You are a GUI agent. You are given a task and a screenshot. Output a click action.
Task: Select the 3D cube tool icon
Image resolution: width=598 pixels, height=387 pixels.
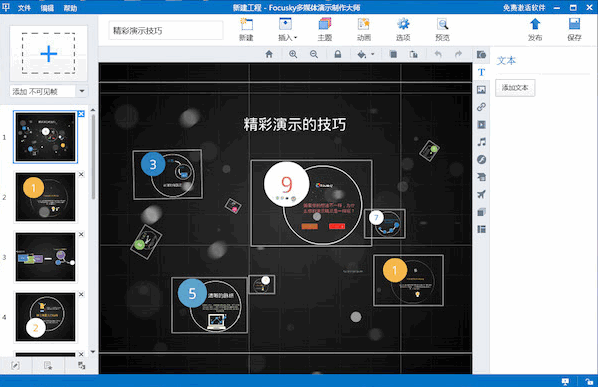point(481,212)
